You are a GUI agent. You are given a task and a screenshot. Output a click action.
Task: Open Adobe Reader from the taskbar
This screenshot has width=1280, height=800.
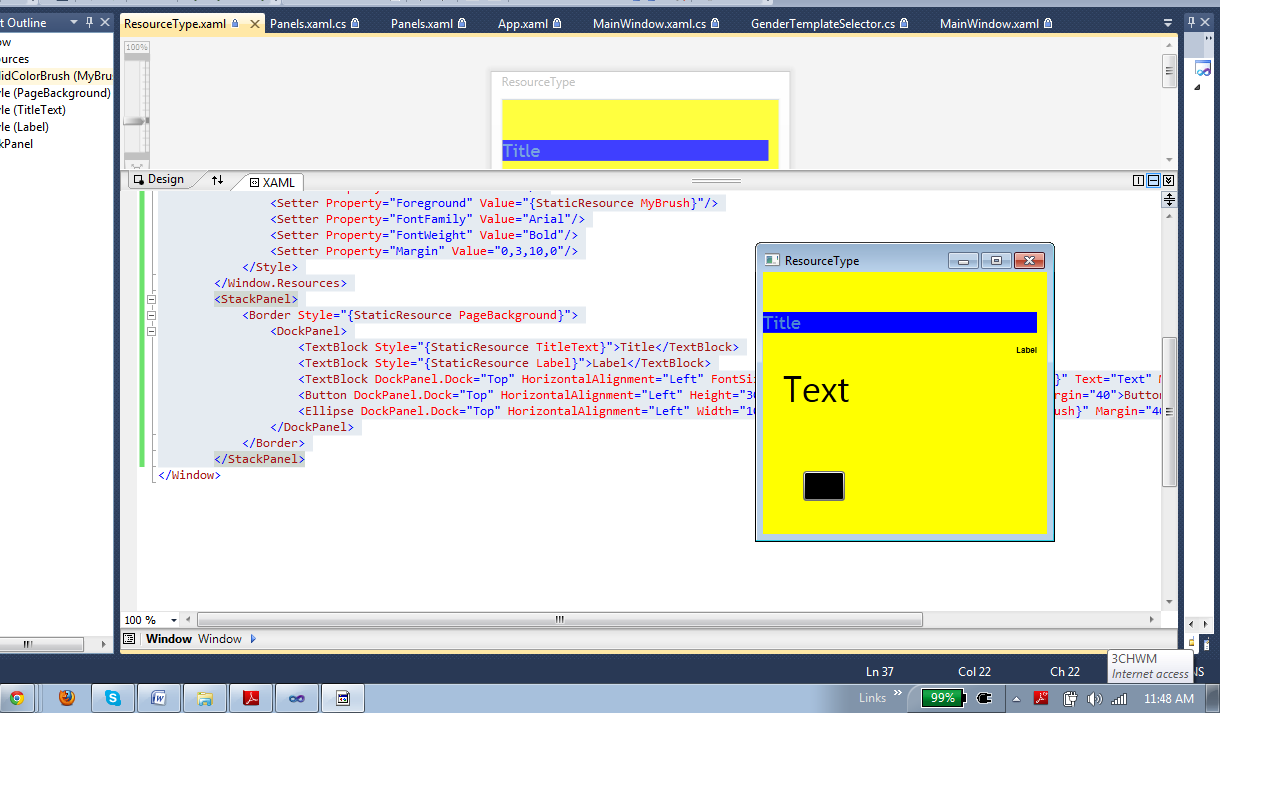[x=251, y=698]
